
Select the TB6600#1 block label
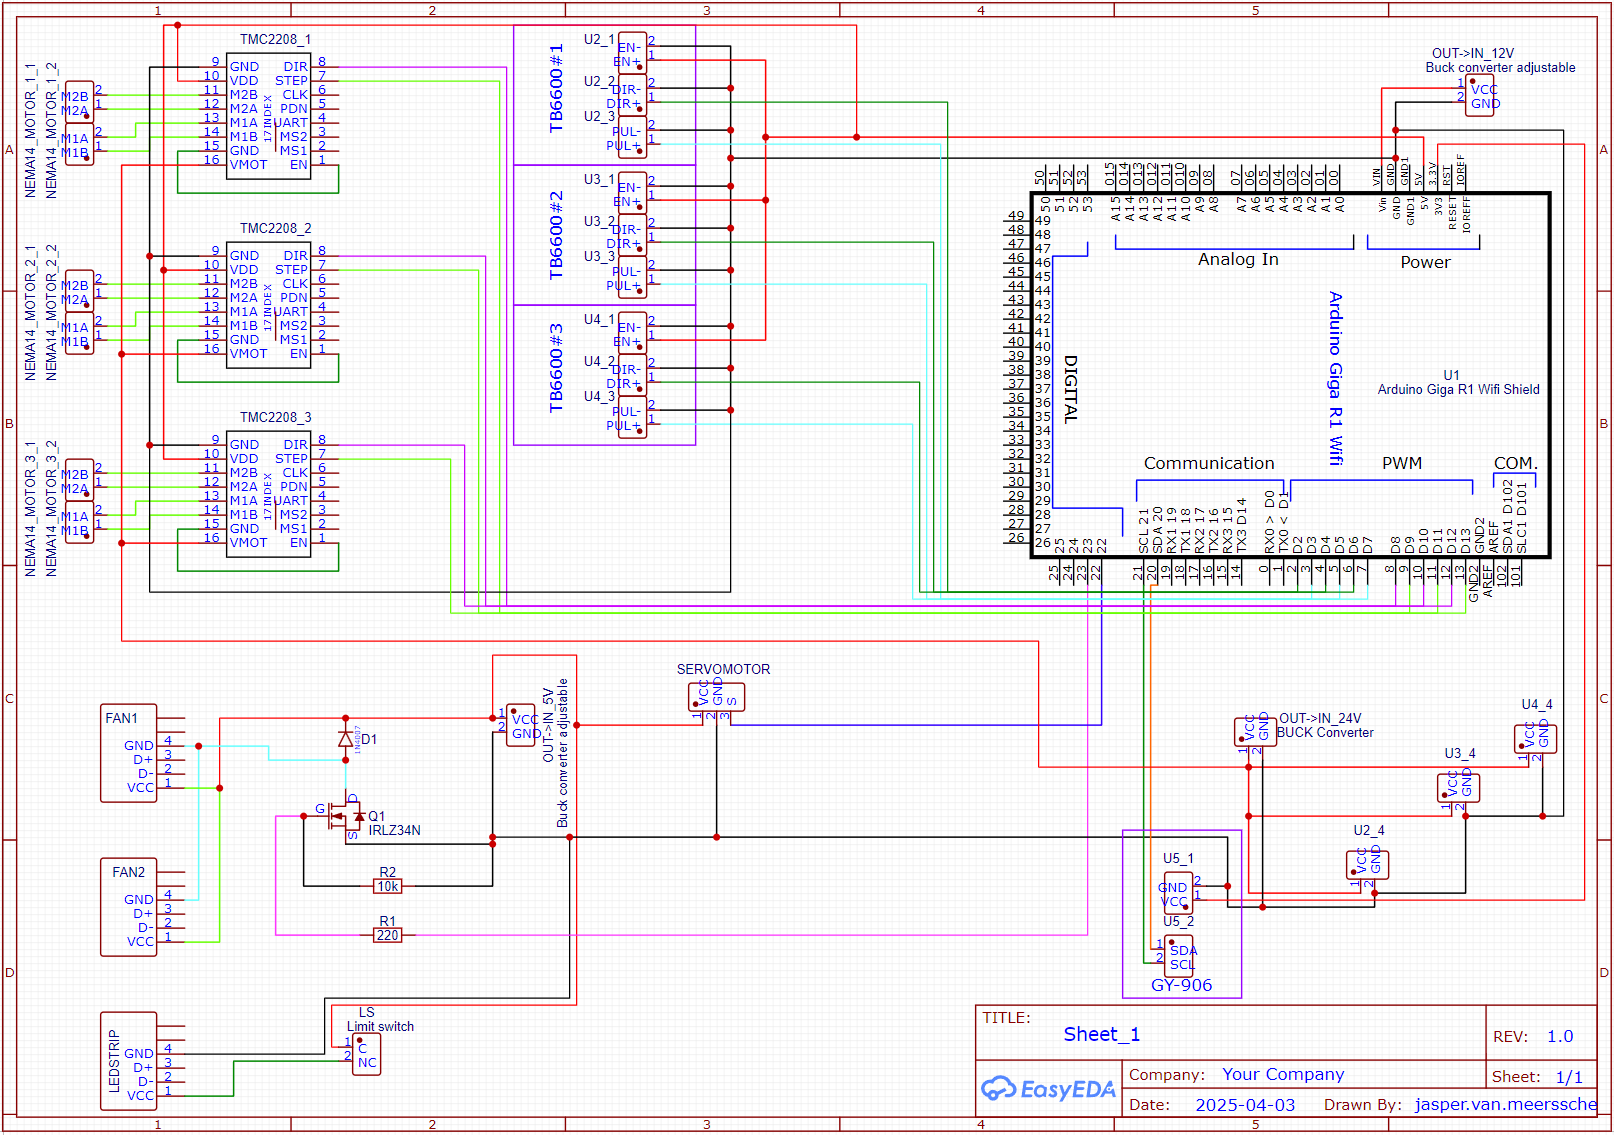556,88
